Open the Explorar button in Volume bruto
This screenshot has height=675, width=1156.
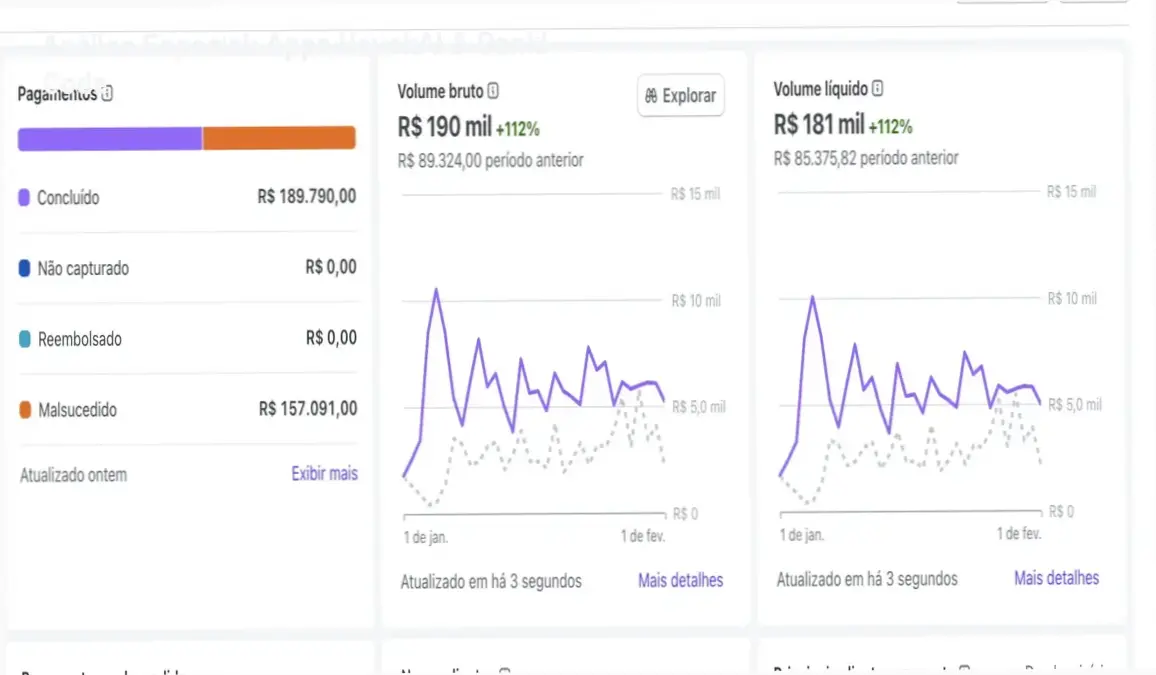680,95
